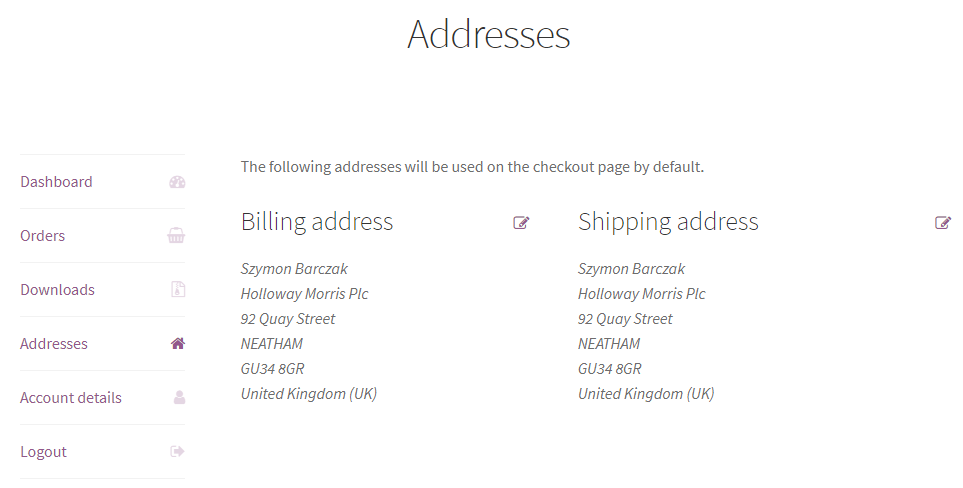Select the Addresses menu item

(x=53, y=344)
